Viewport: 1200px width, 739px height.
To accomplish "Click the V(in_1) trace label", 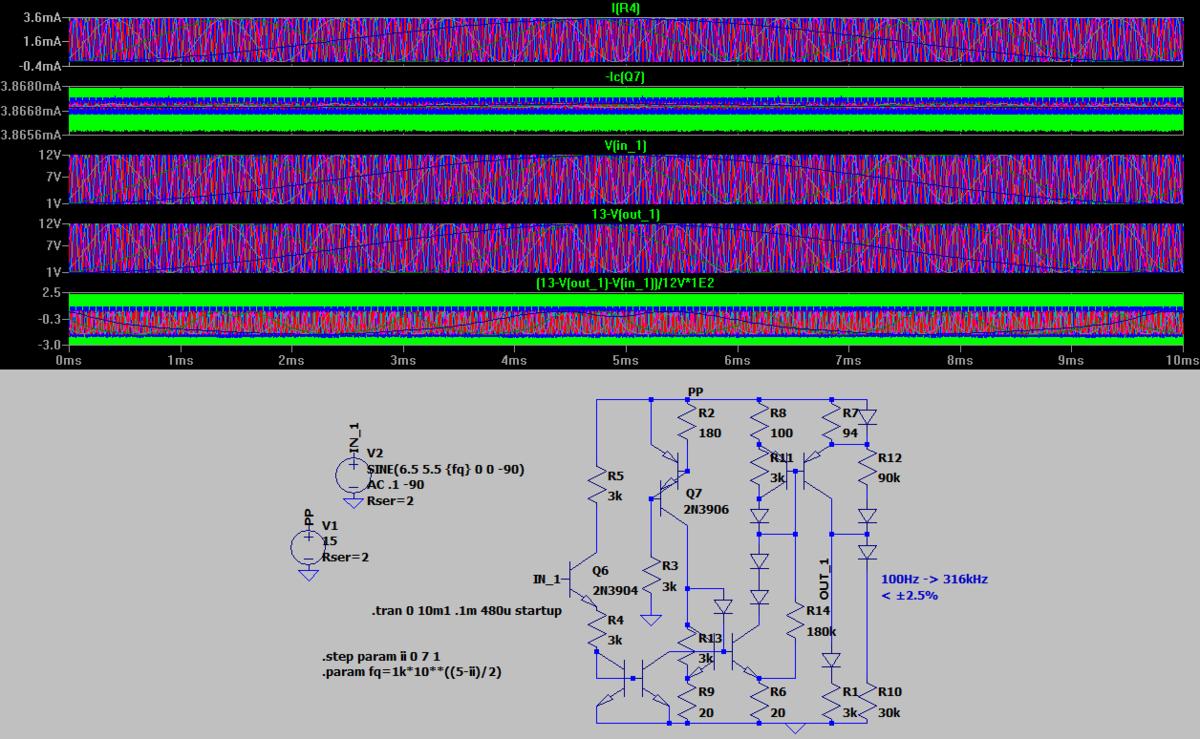I will 626,146.
